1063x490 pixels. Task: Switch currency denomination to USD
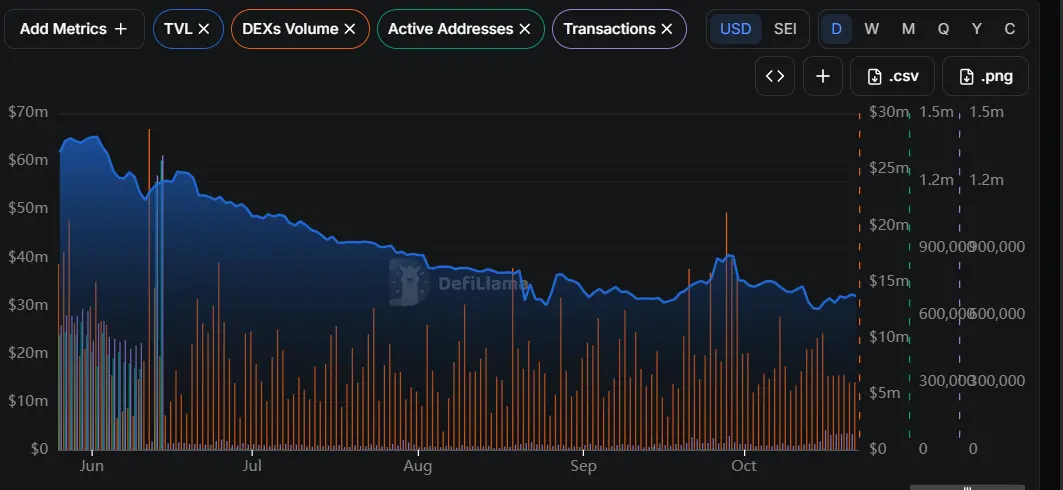pyautogui.click(x=736, y=29)
